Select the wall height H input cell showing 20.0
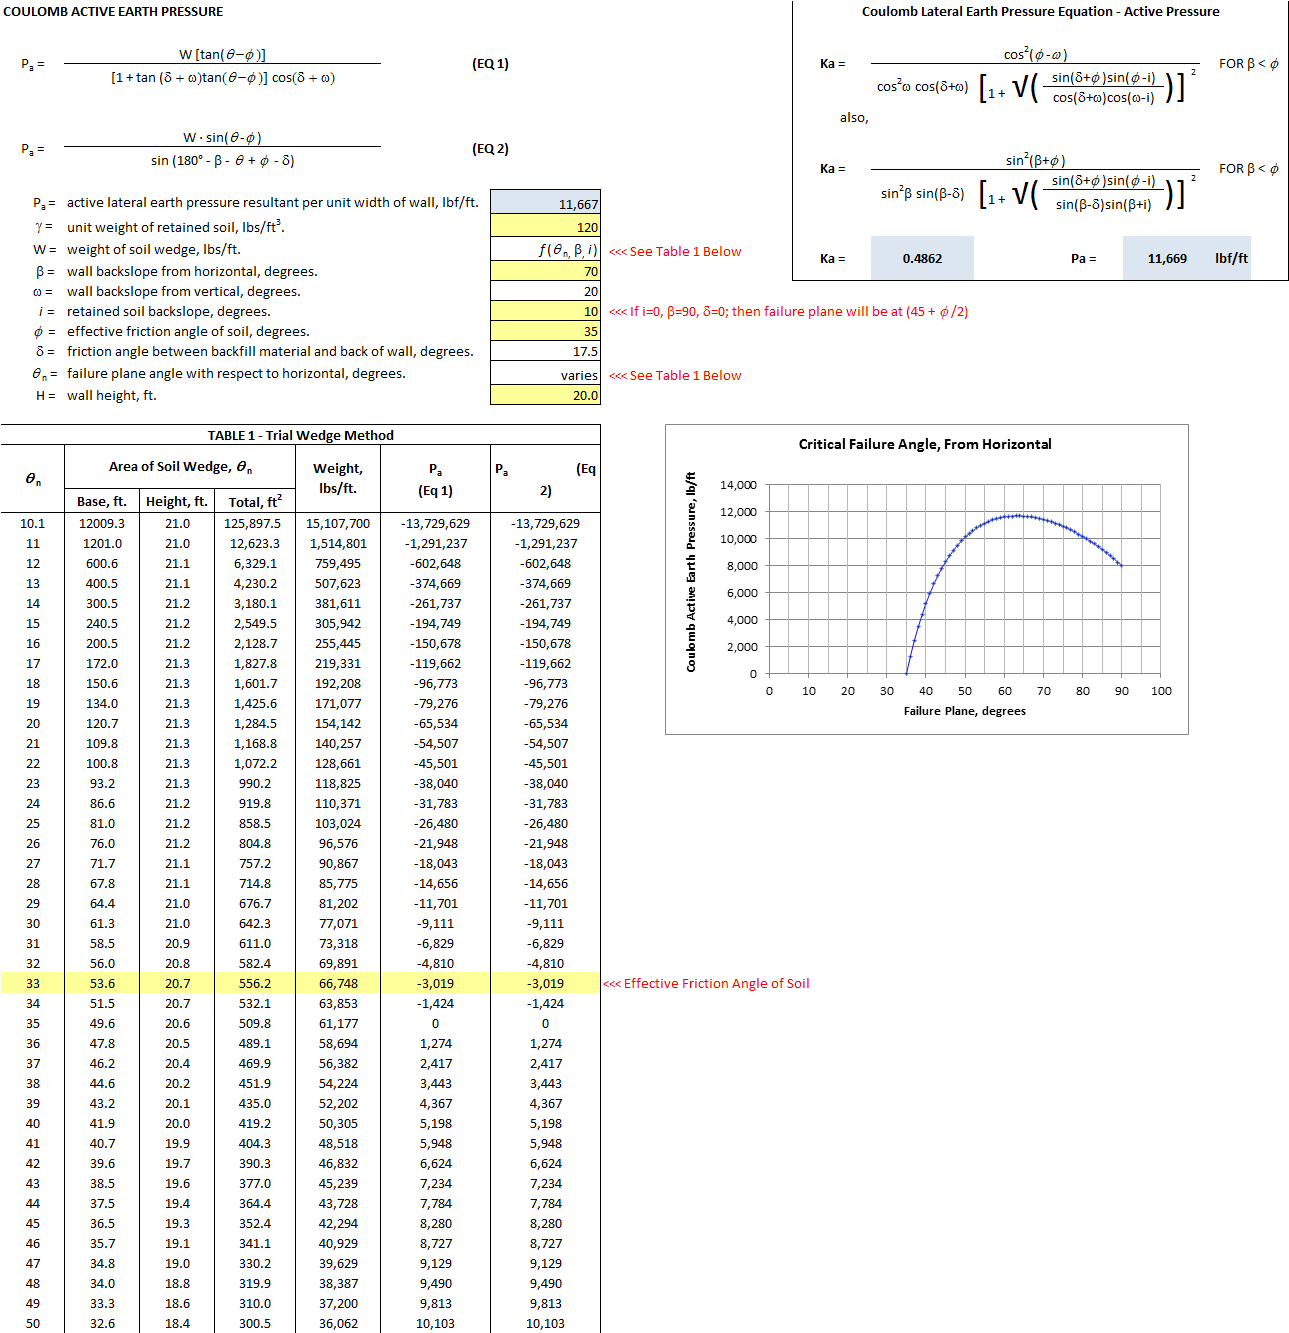Viewport: 1289px width, 1333px height. 545,394
